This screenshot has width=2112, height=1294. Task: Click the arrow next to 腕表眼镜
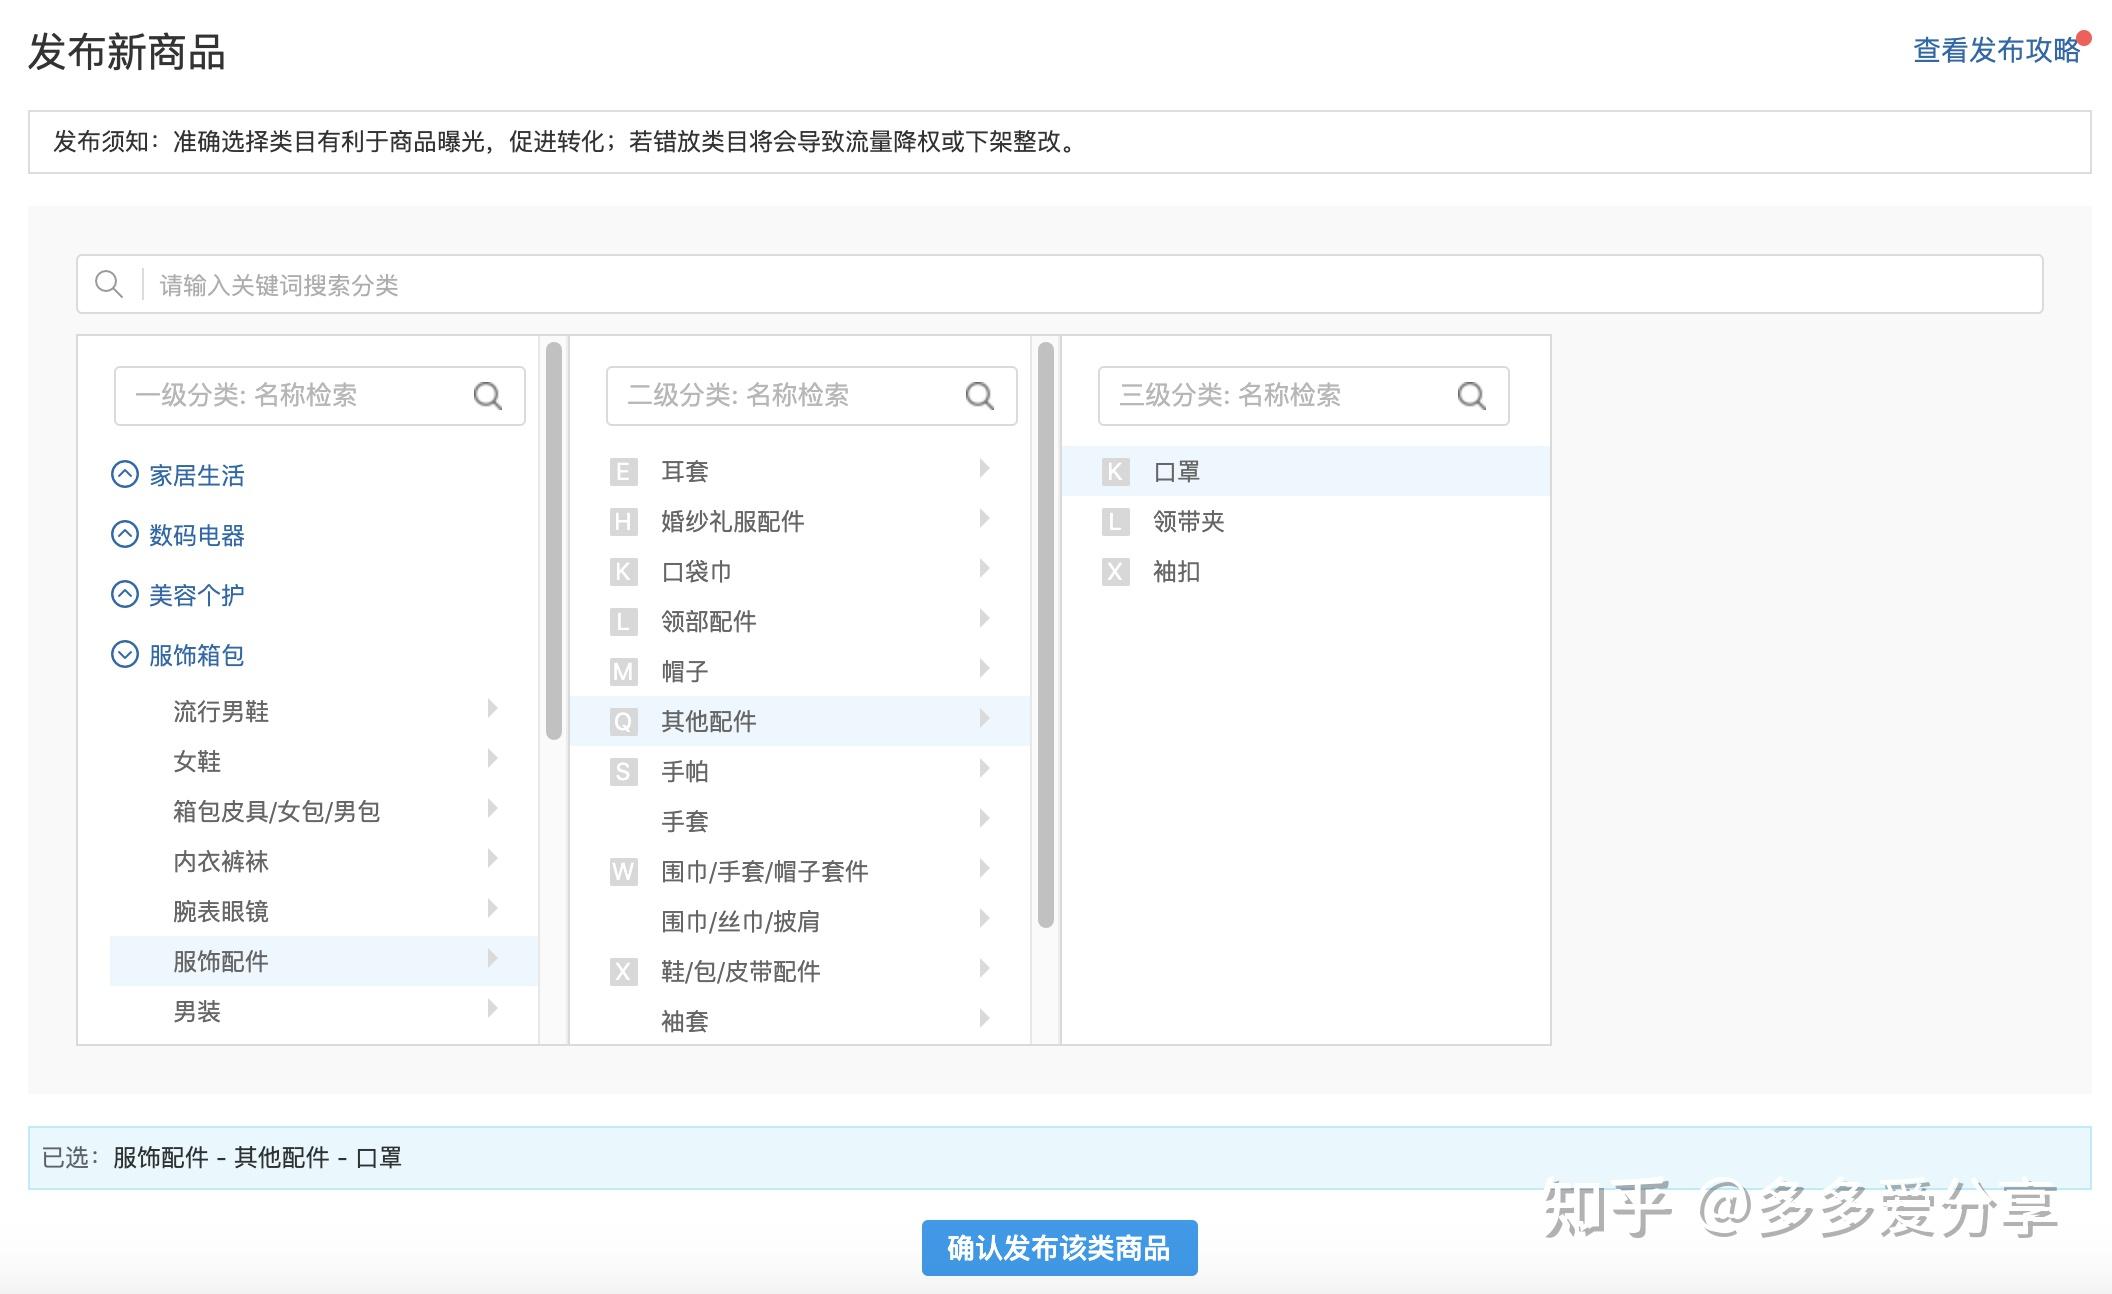(x=492, y=908)
